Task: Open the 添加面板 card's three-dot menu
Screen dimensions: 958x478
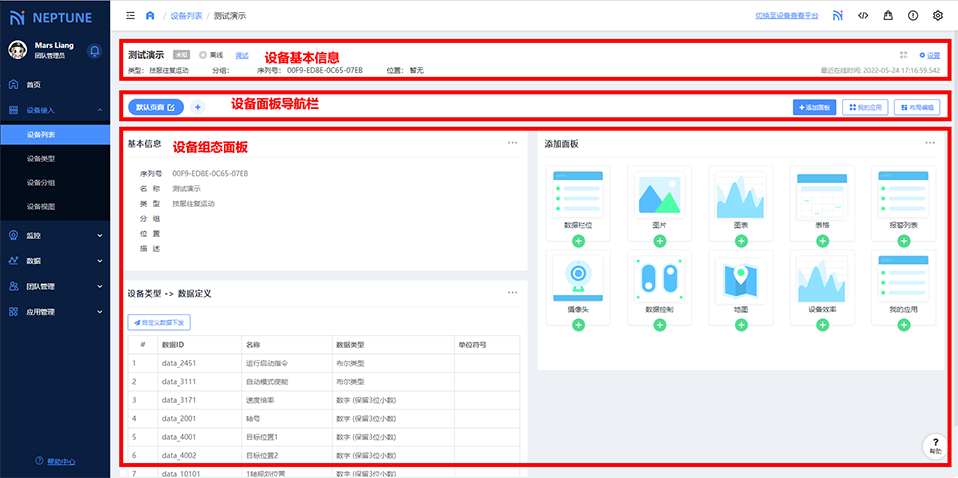Action: click(929, 143)
